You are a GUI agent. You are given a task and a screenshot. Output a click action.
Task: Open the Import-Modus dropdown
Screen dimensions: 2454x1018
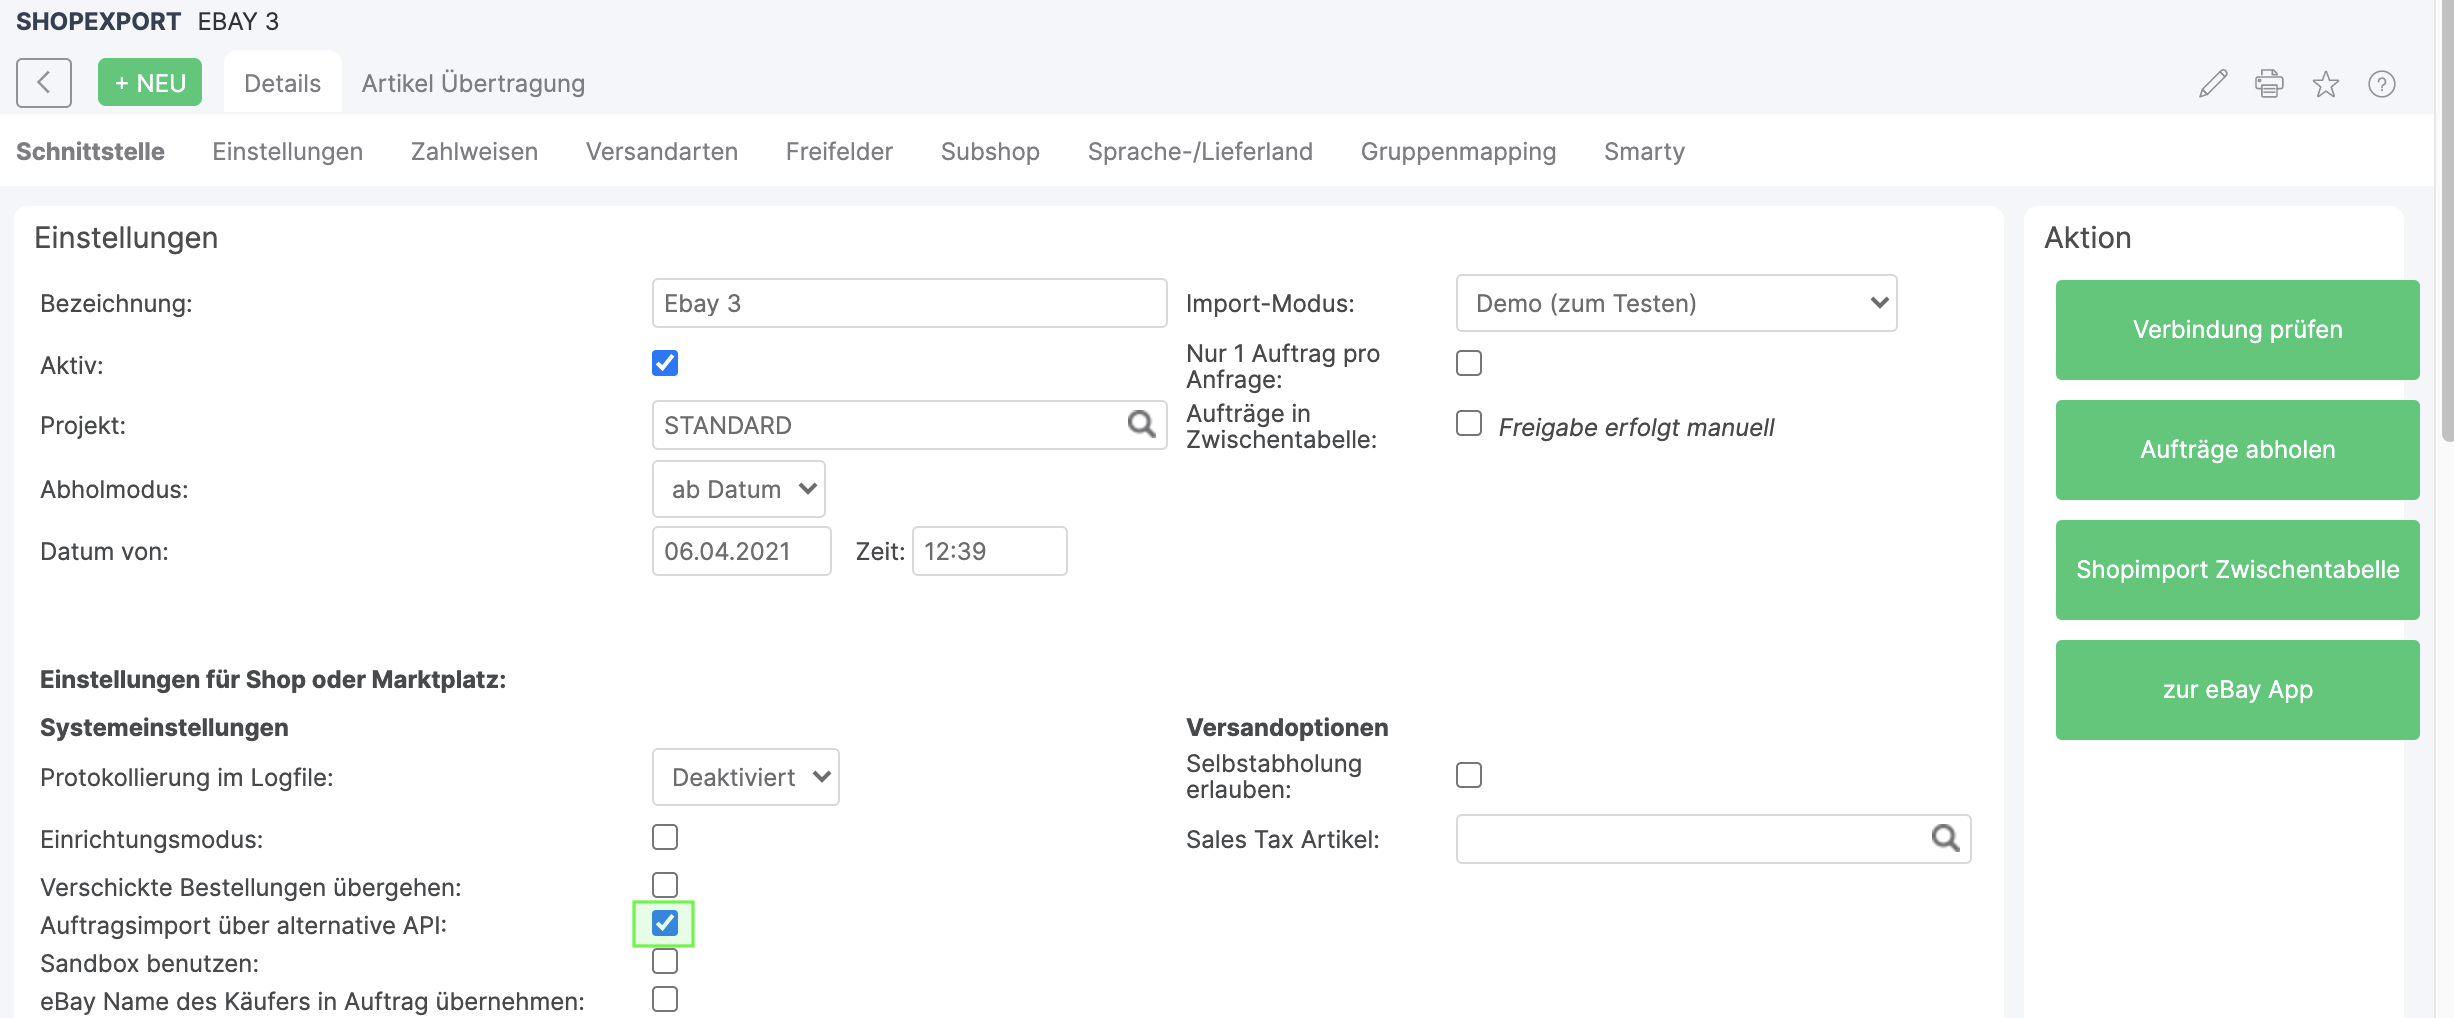[x=1676, y=303]
